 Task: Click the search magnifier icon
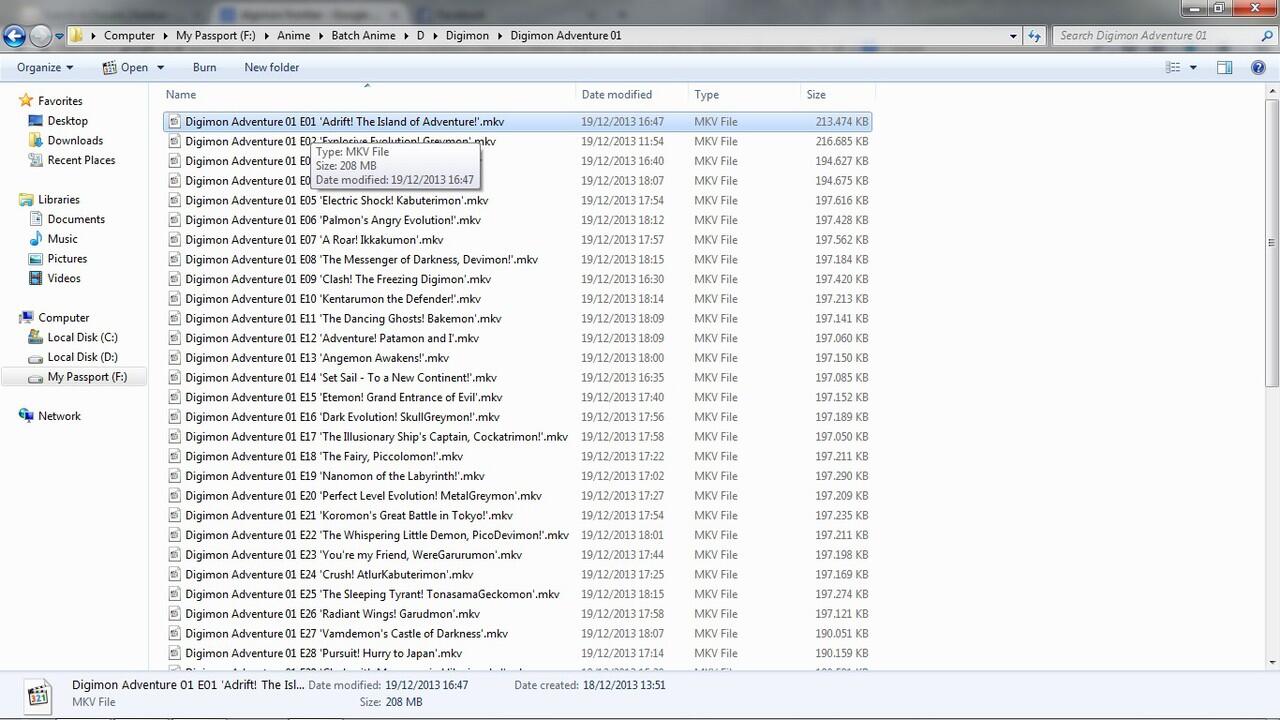point(1267,36)
